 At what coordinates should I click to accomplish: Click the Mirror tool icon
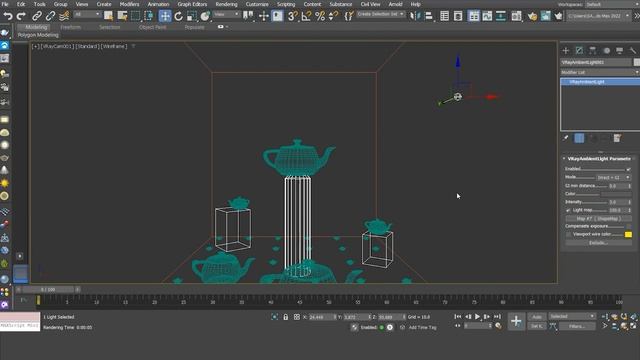(415, 16)
